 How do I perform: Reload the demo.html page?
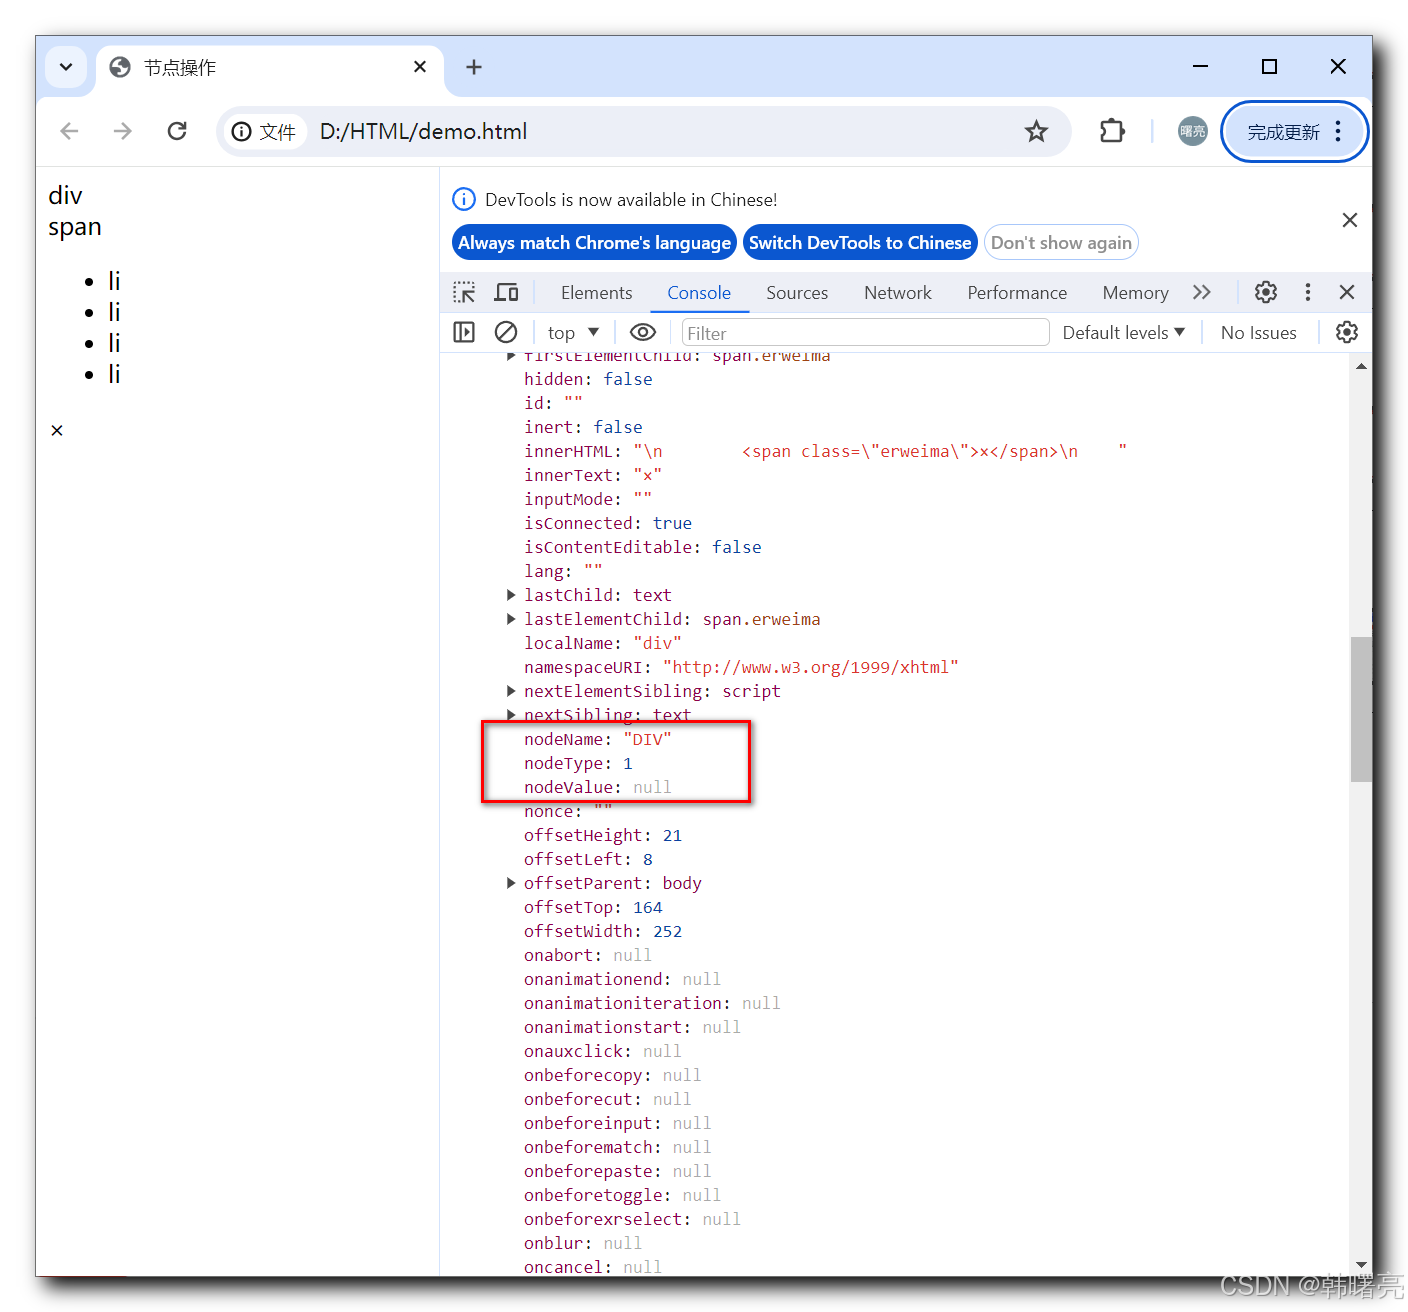(x=177, y=131)
